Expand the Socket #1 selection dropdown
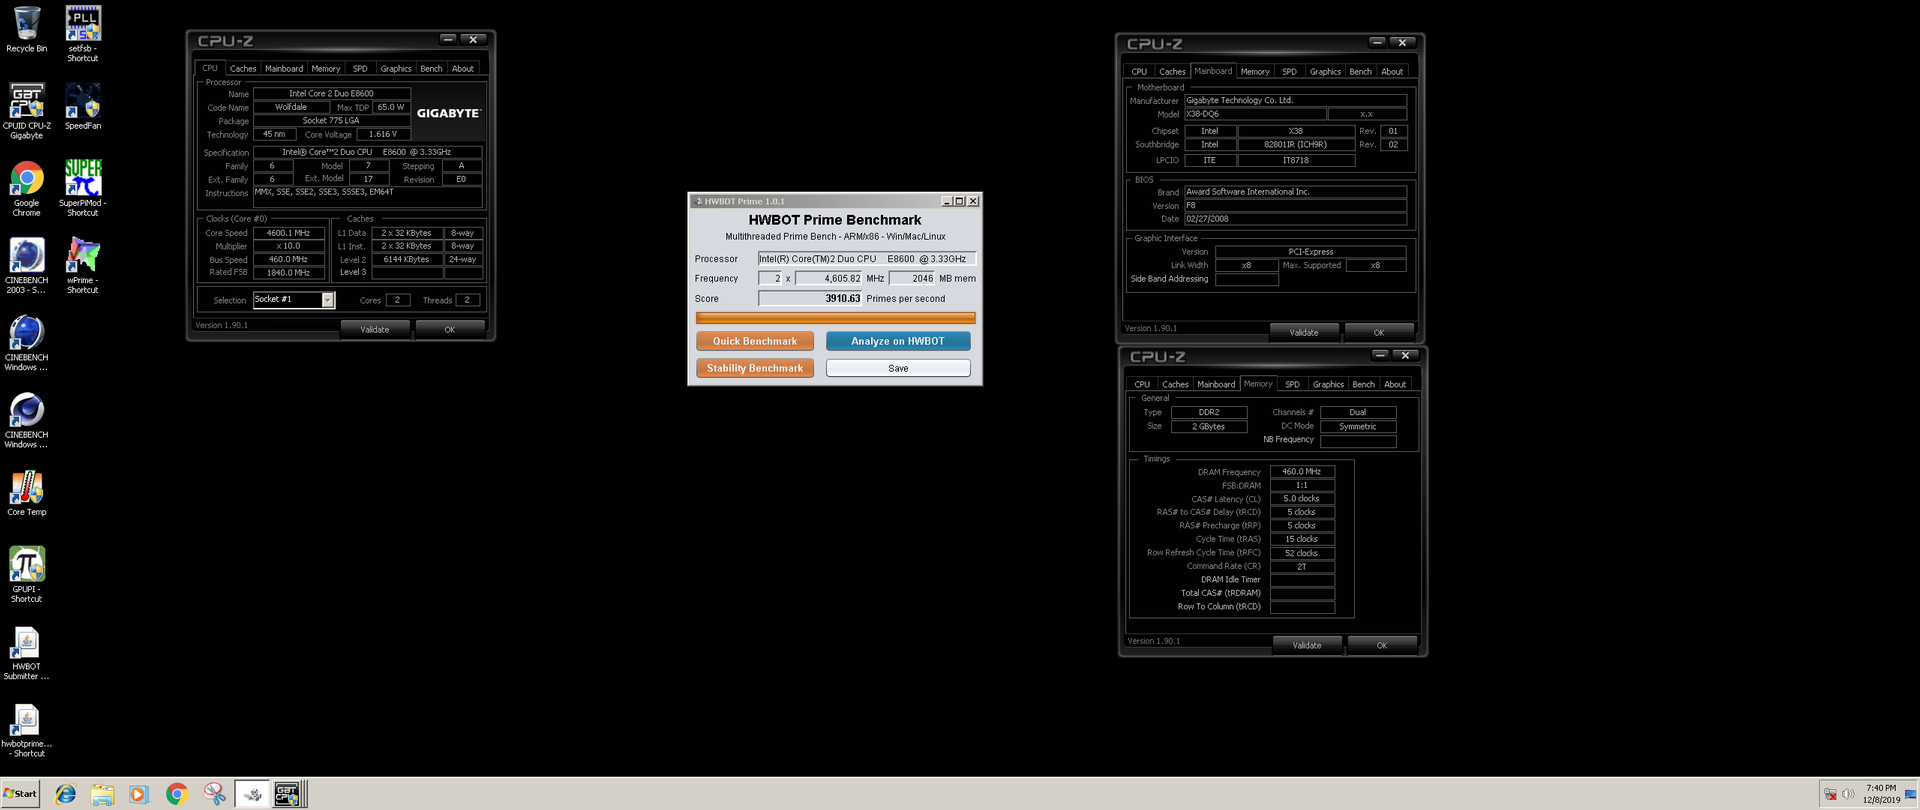This screenshot has width=1920, height=810. pyautogui.click(x=327, y=300)
